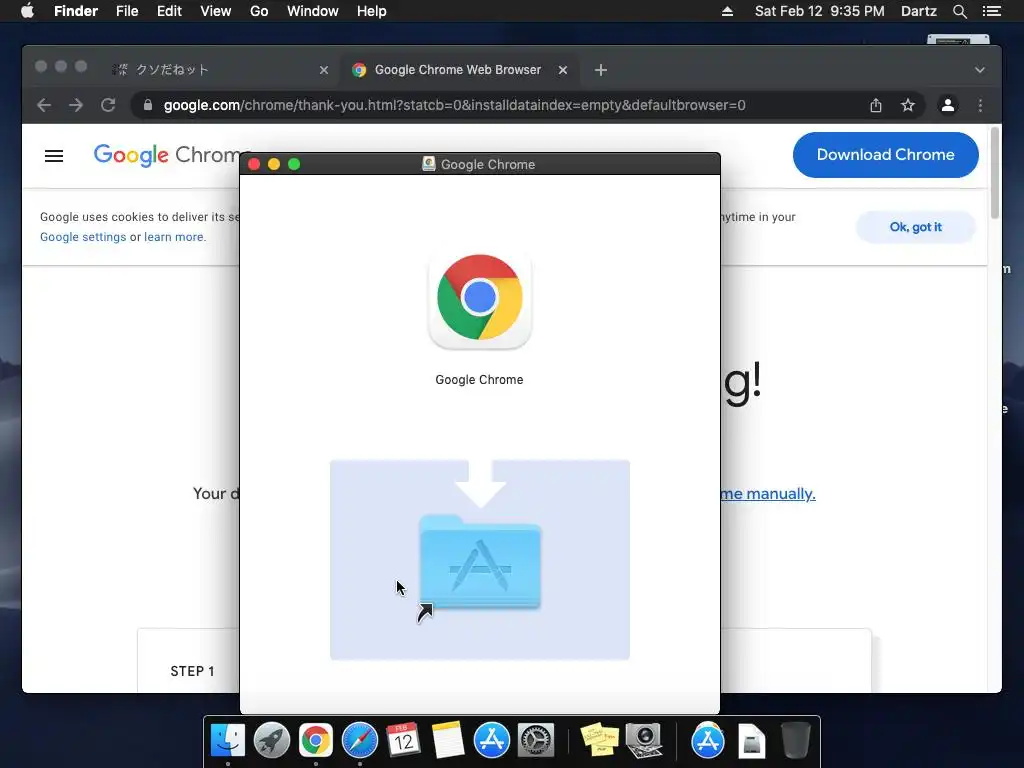Click the Chrome page vertical scrollbar

pos(995,173)
